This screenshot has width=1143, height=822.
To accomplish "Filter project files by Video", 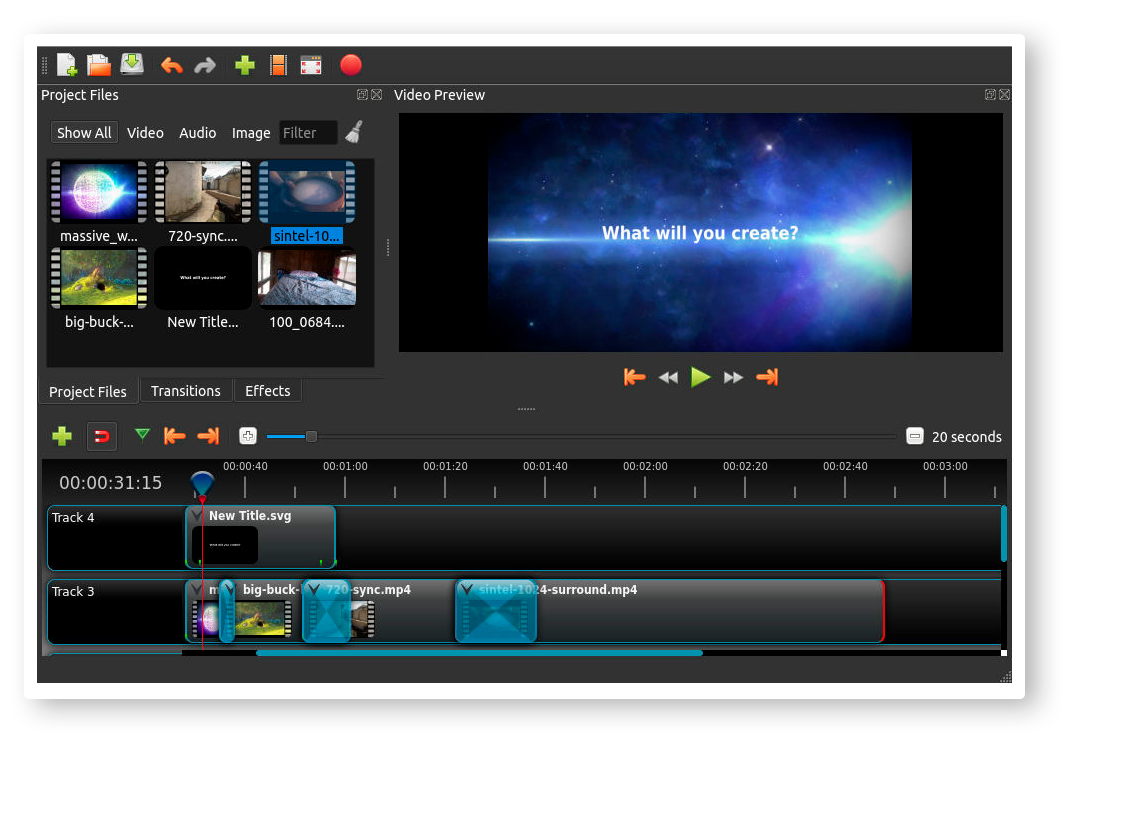I will tap(145, 133).
